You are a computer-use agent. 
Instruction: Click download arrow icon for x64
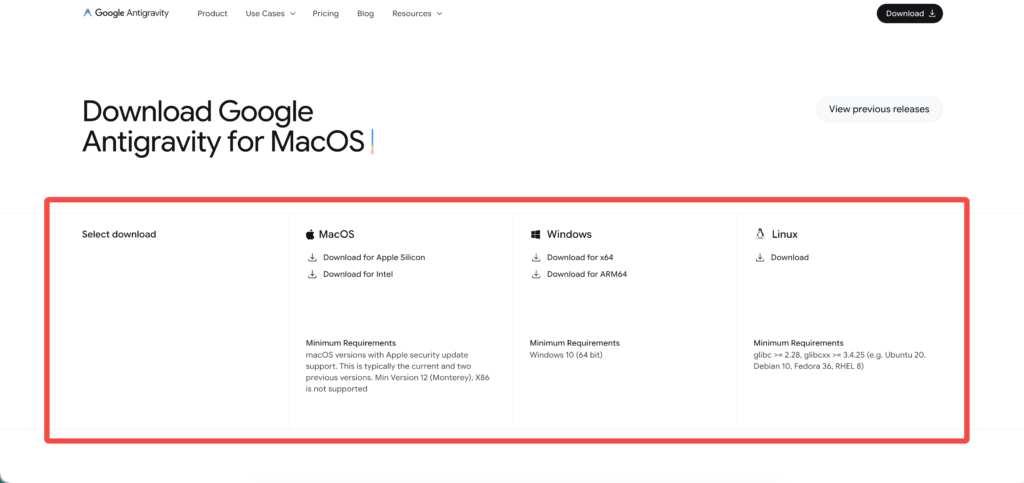(x=536, y=258)
